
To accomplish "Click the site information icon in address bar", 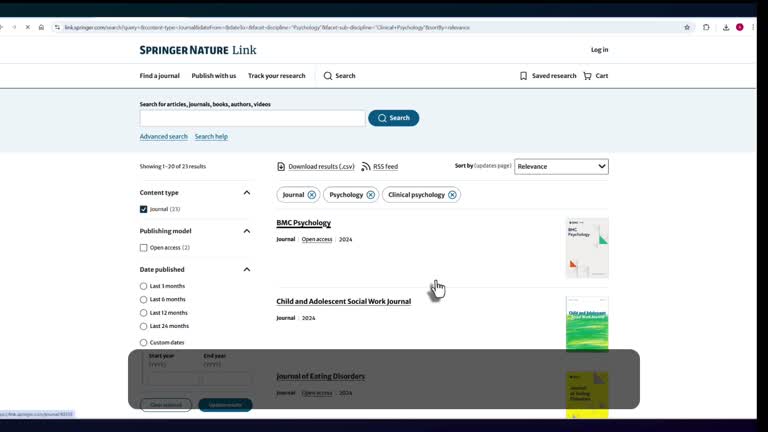I will (57, 27).
